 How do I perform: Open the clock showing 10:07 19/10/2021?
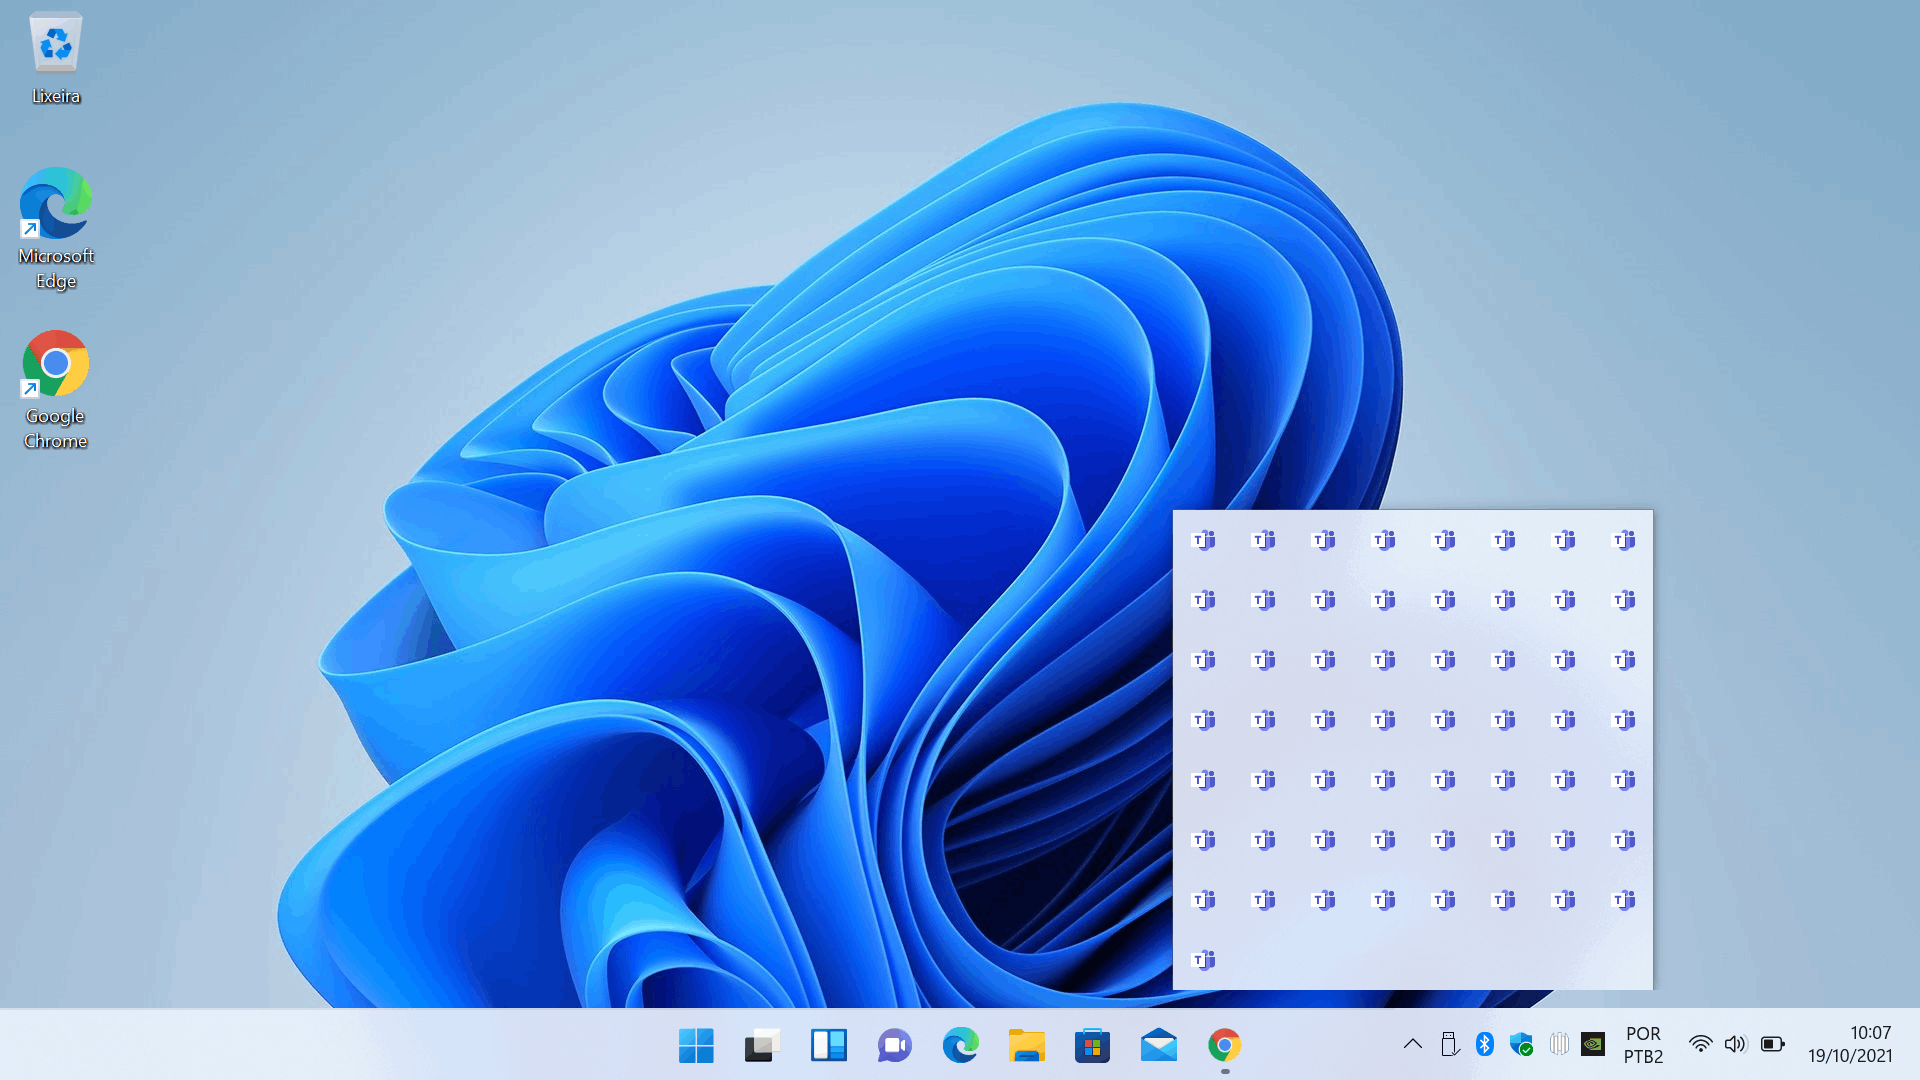pos(1850,1045)
